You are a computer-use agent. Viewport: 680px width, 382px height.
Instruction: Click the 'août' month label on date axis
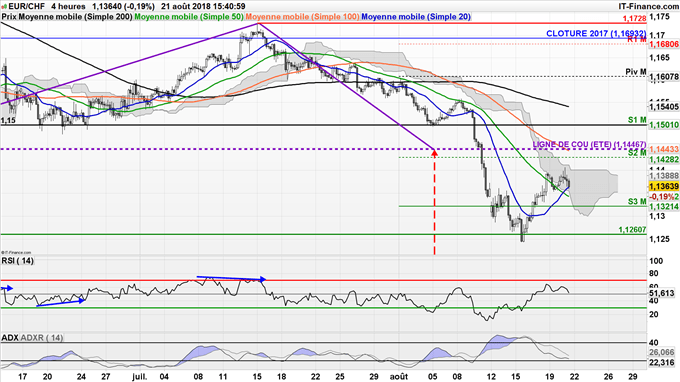[x=399, y=376]
